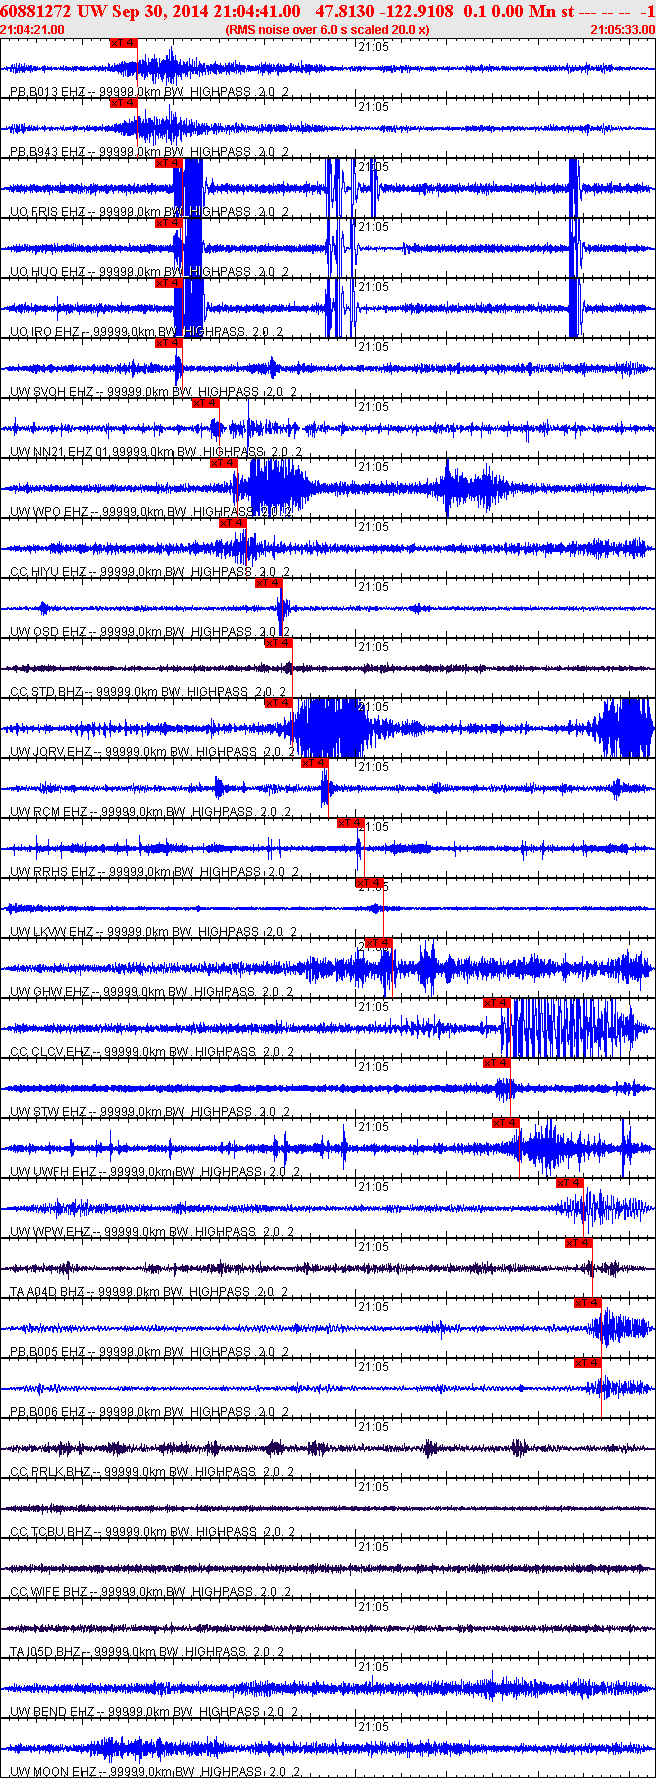
Task: Click the 'TA J05D BHZ' station label
Action: pos(46,1652)
